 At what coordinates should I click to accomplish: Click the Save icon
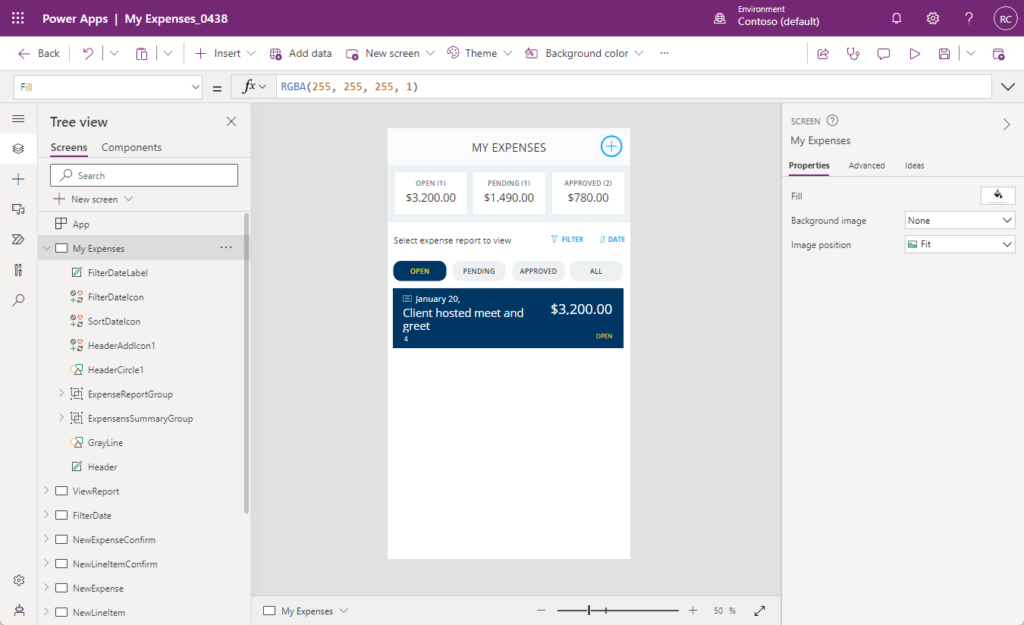coord(944,54)
